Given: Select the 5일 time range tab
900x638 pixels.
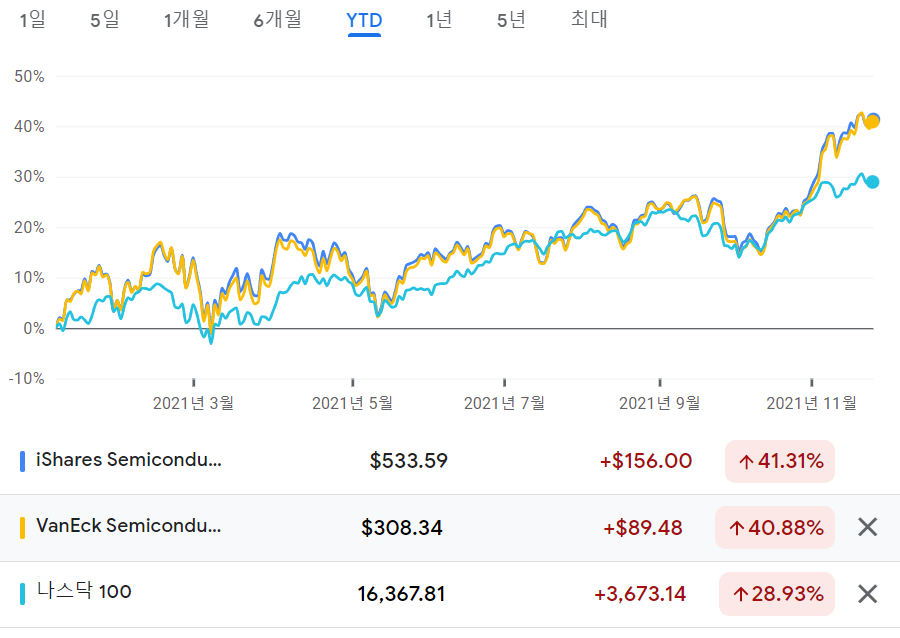Looking at the screenshot, I should pos(104,20).
